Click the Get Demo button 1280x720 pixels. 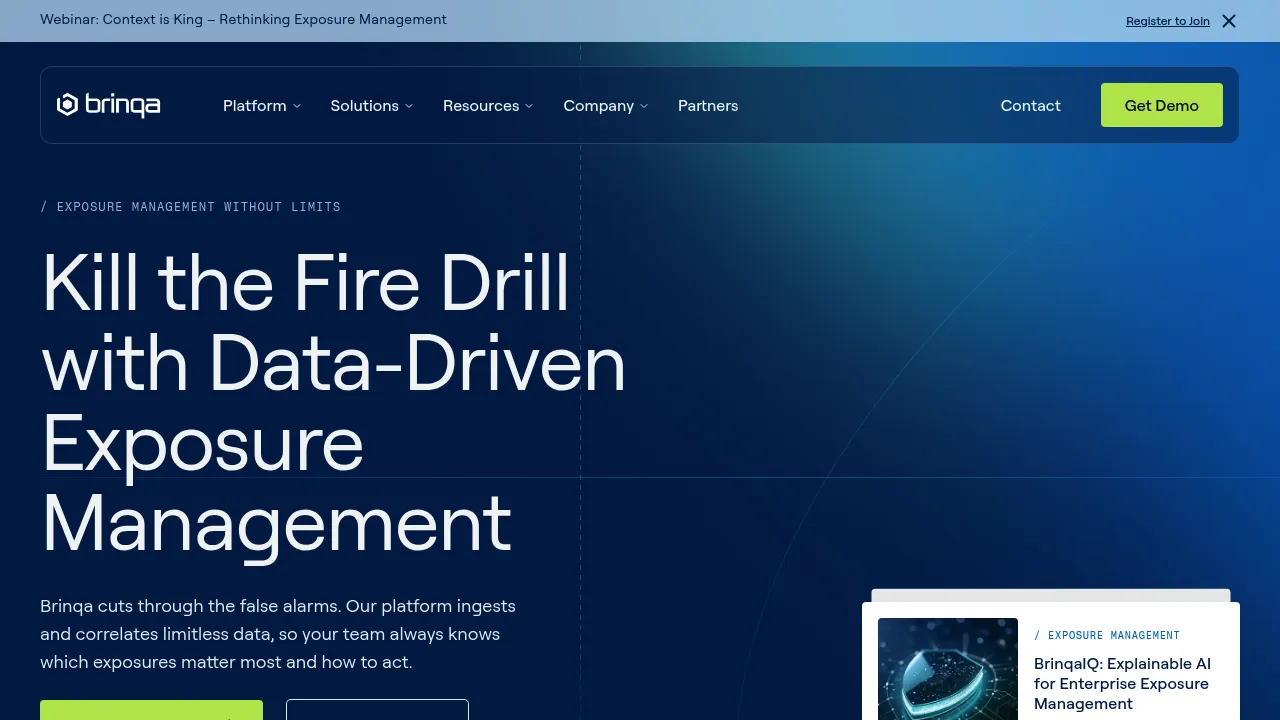click(1162, 105)
